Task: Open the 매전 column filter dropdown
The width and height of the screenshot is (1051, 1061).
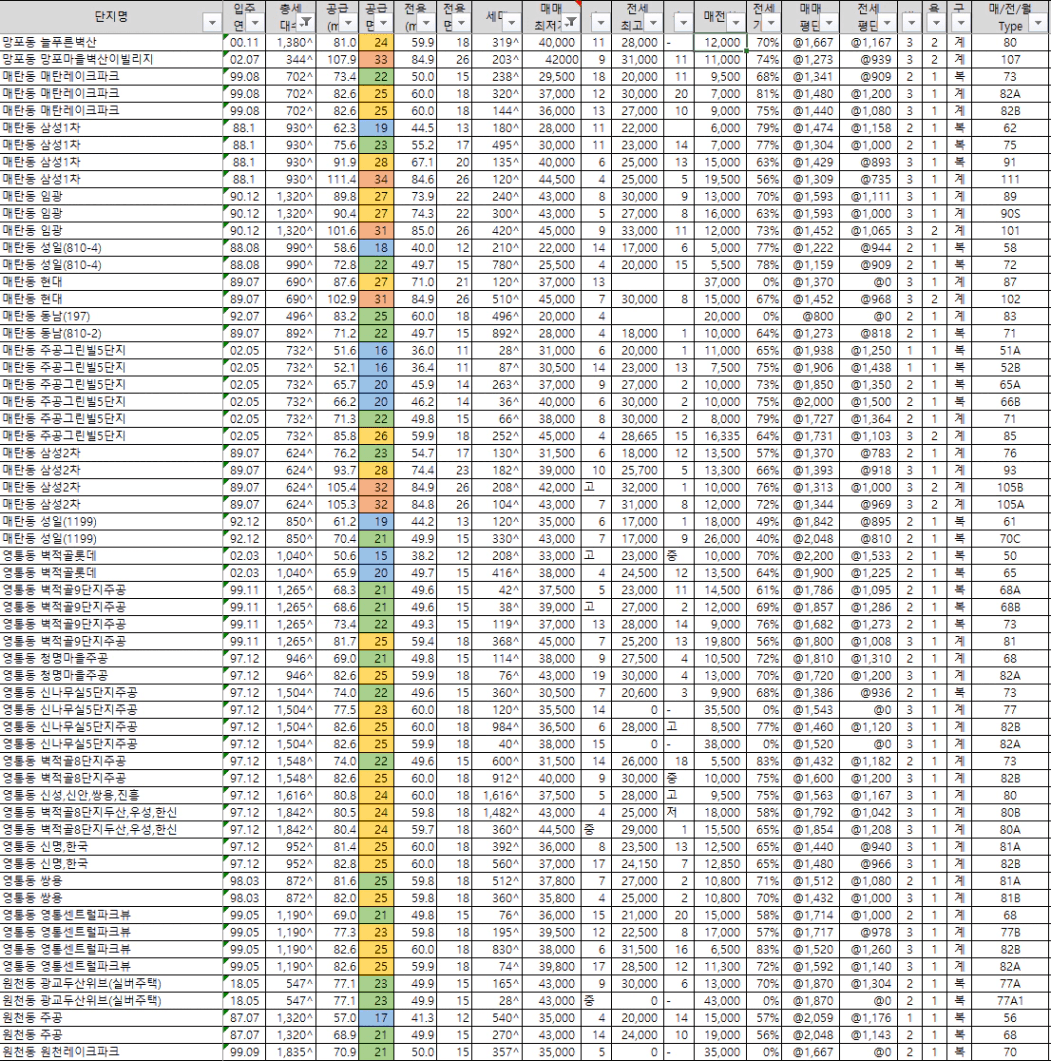Action: coord(736,23)
